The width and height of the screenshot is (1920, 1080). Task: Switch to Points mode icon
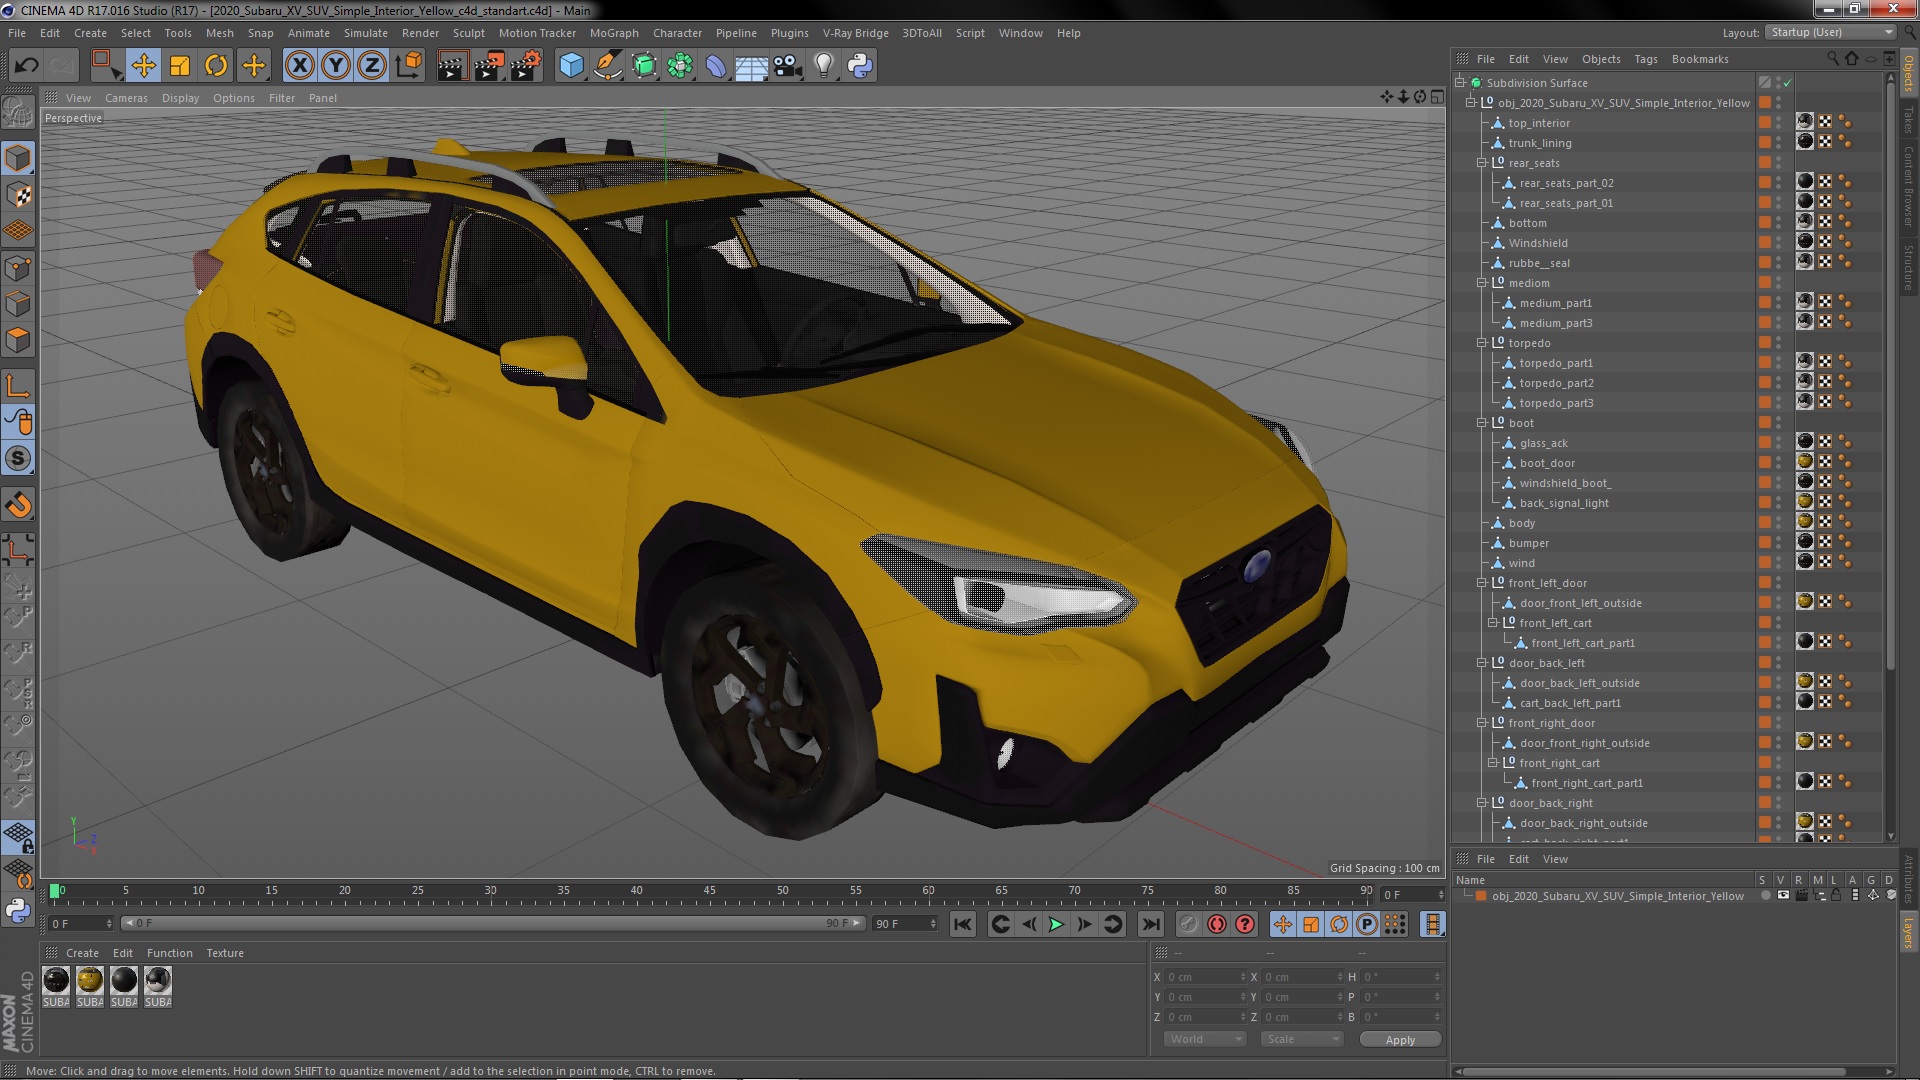[x=18, y=268]
